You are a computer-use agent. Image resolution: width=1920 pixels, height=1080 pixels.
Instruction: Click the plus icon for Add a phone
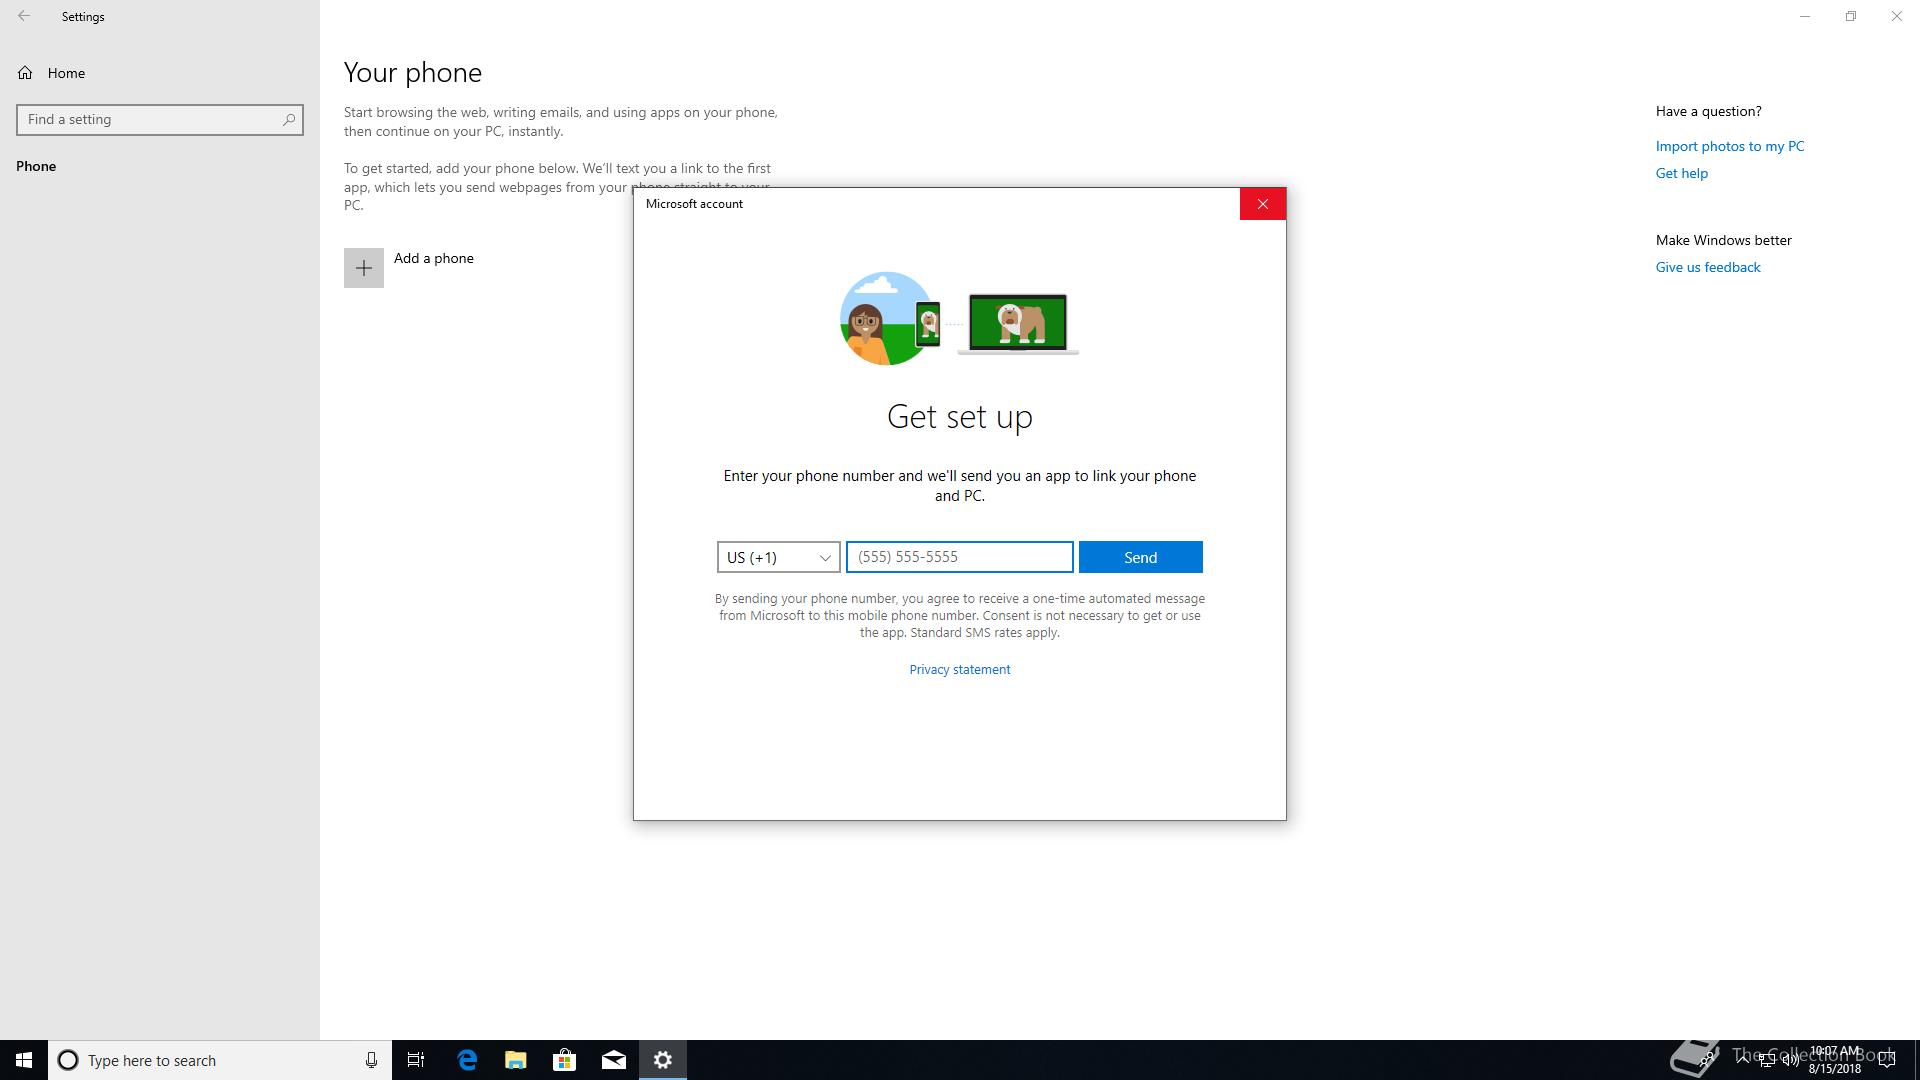(x=363, y=268)
